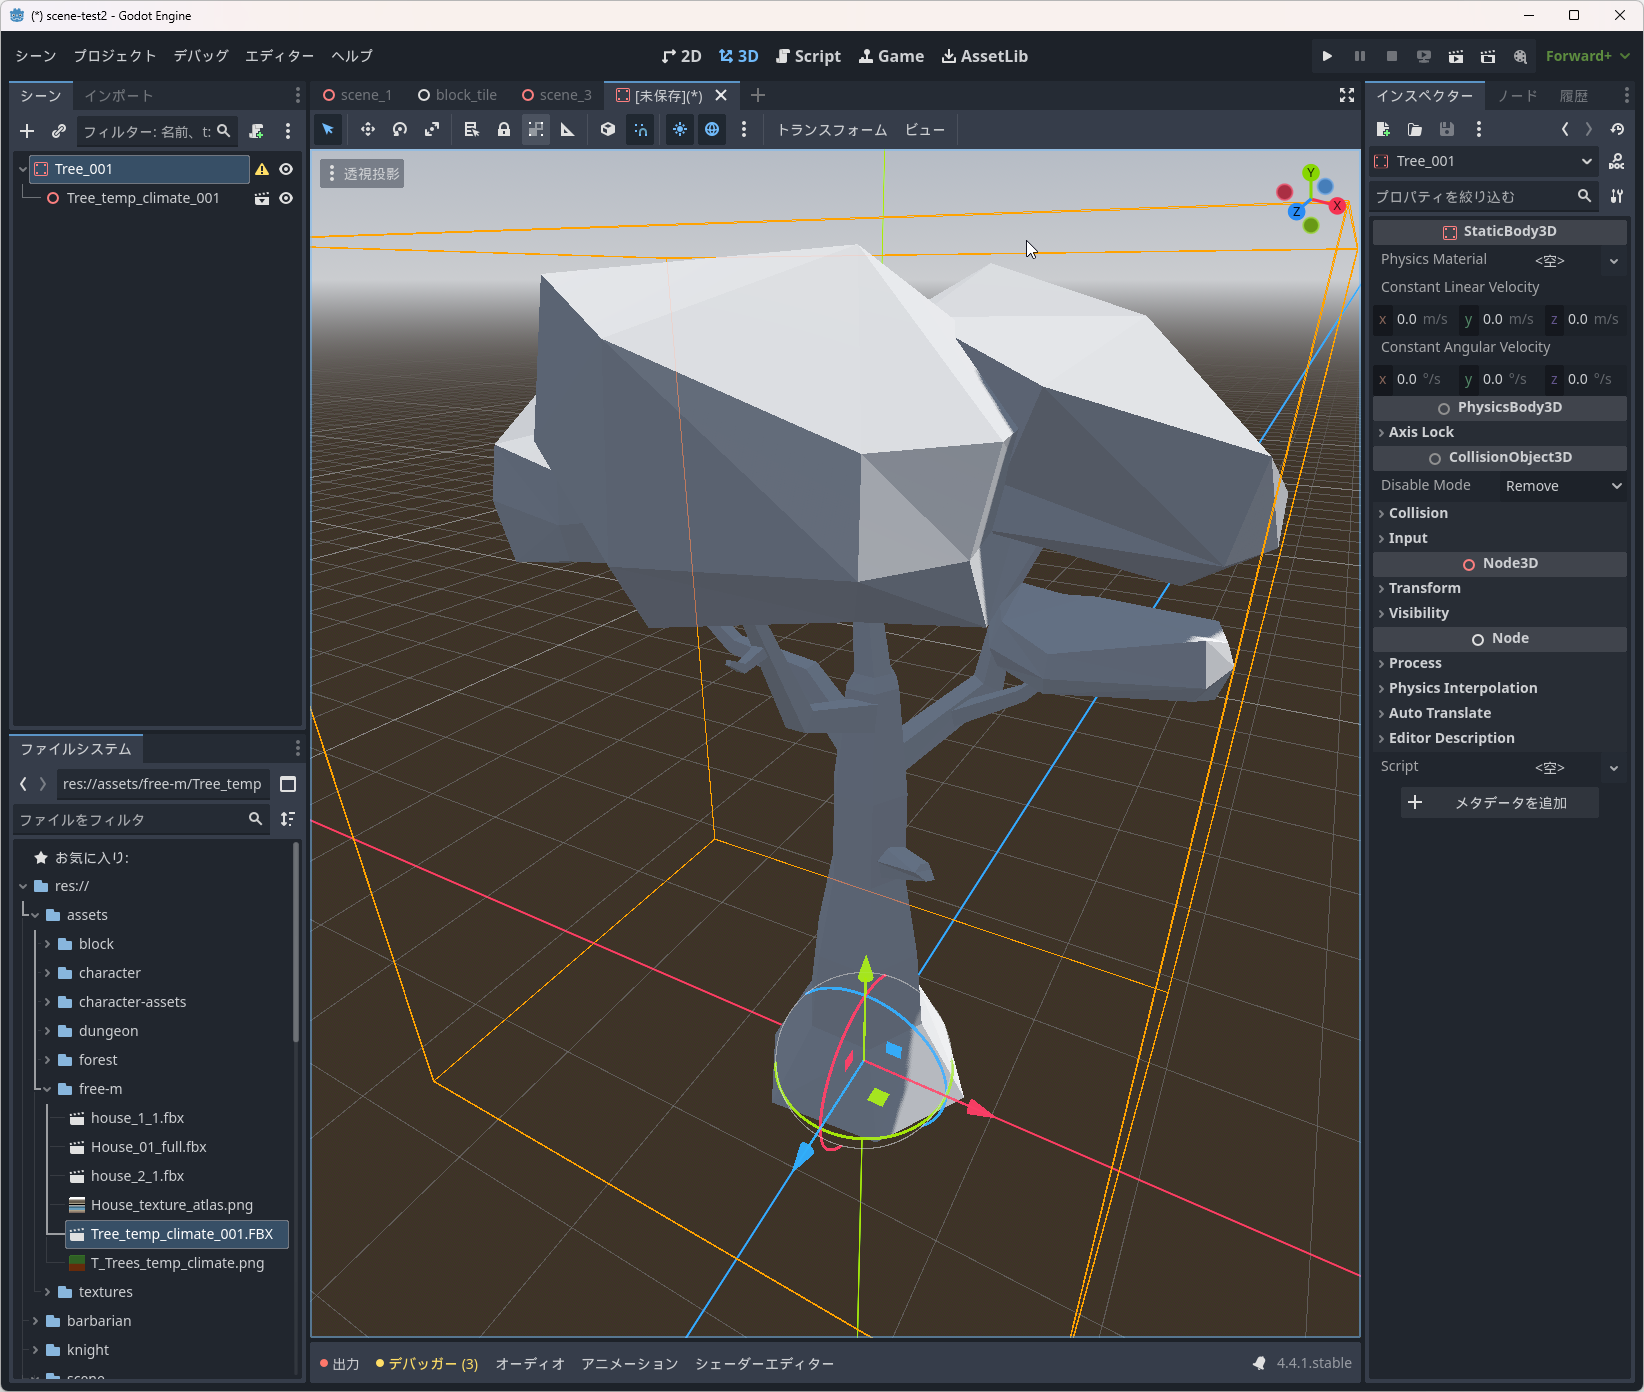Image resolution: width=1644 pixels, height=1392 pixels.
Task: Select the Move mode tool
Action: (x=367, y=130)
